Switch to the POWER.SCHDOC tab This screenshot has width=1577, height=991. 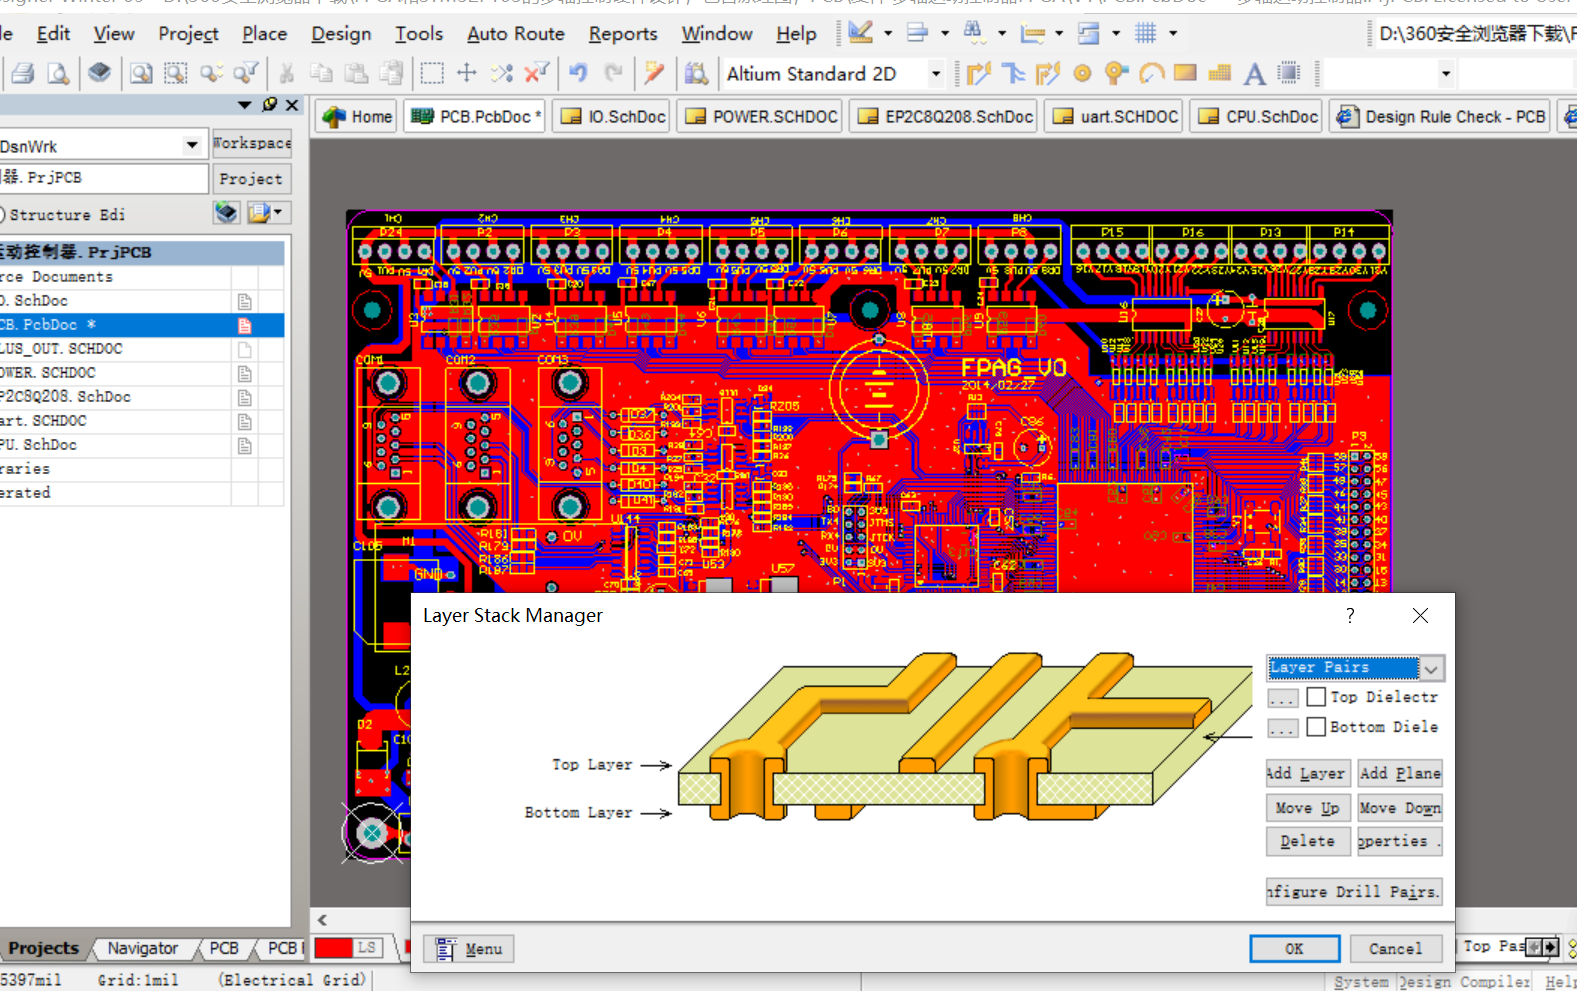761,116
